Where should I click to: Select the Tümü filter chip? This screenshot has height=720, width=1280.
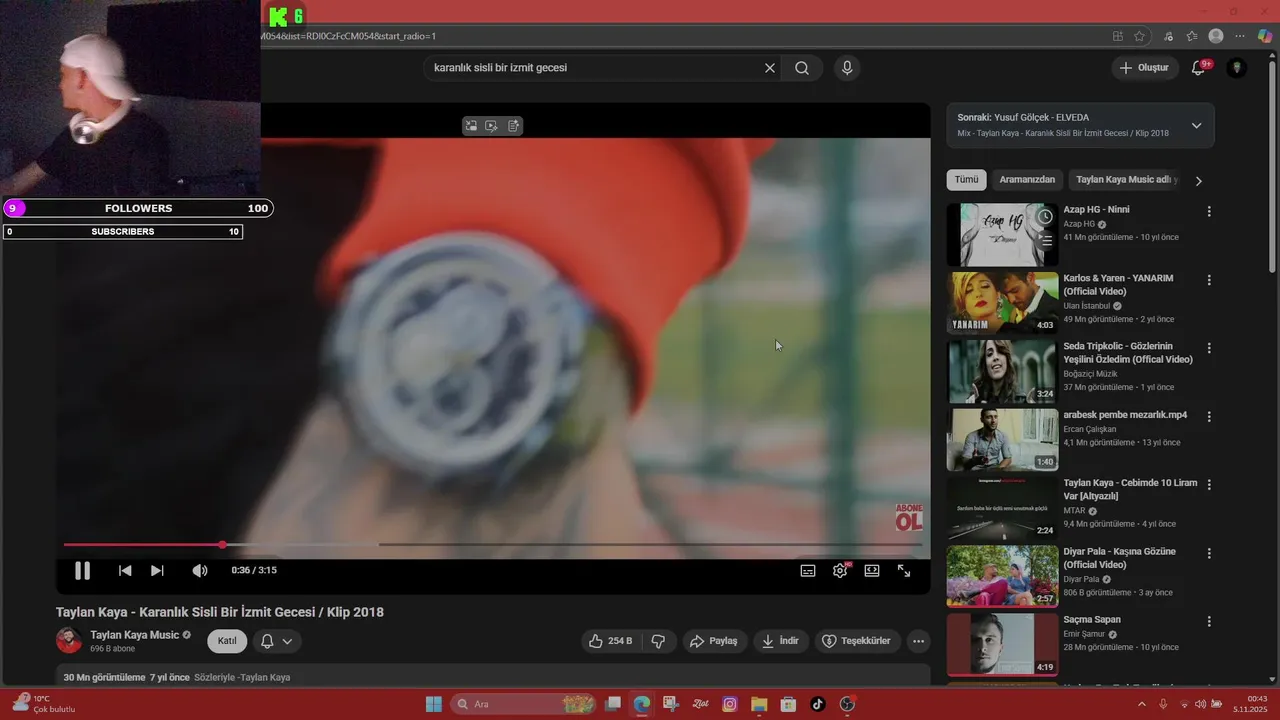click(x=966, y=180)
